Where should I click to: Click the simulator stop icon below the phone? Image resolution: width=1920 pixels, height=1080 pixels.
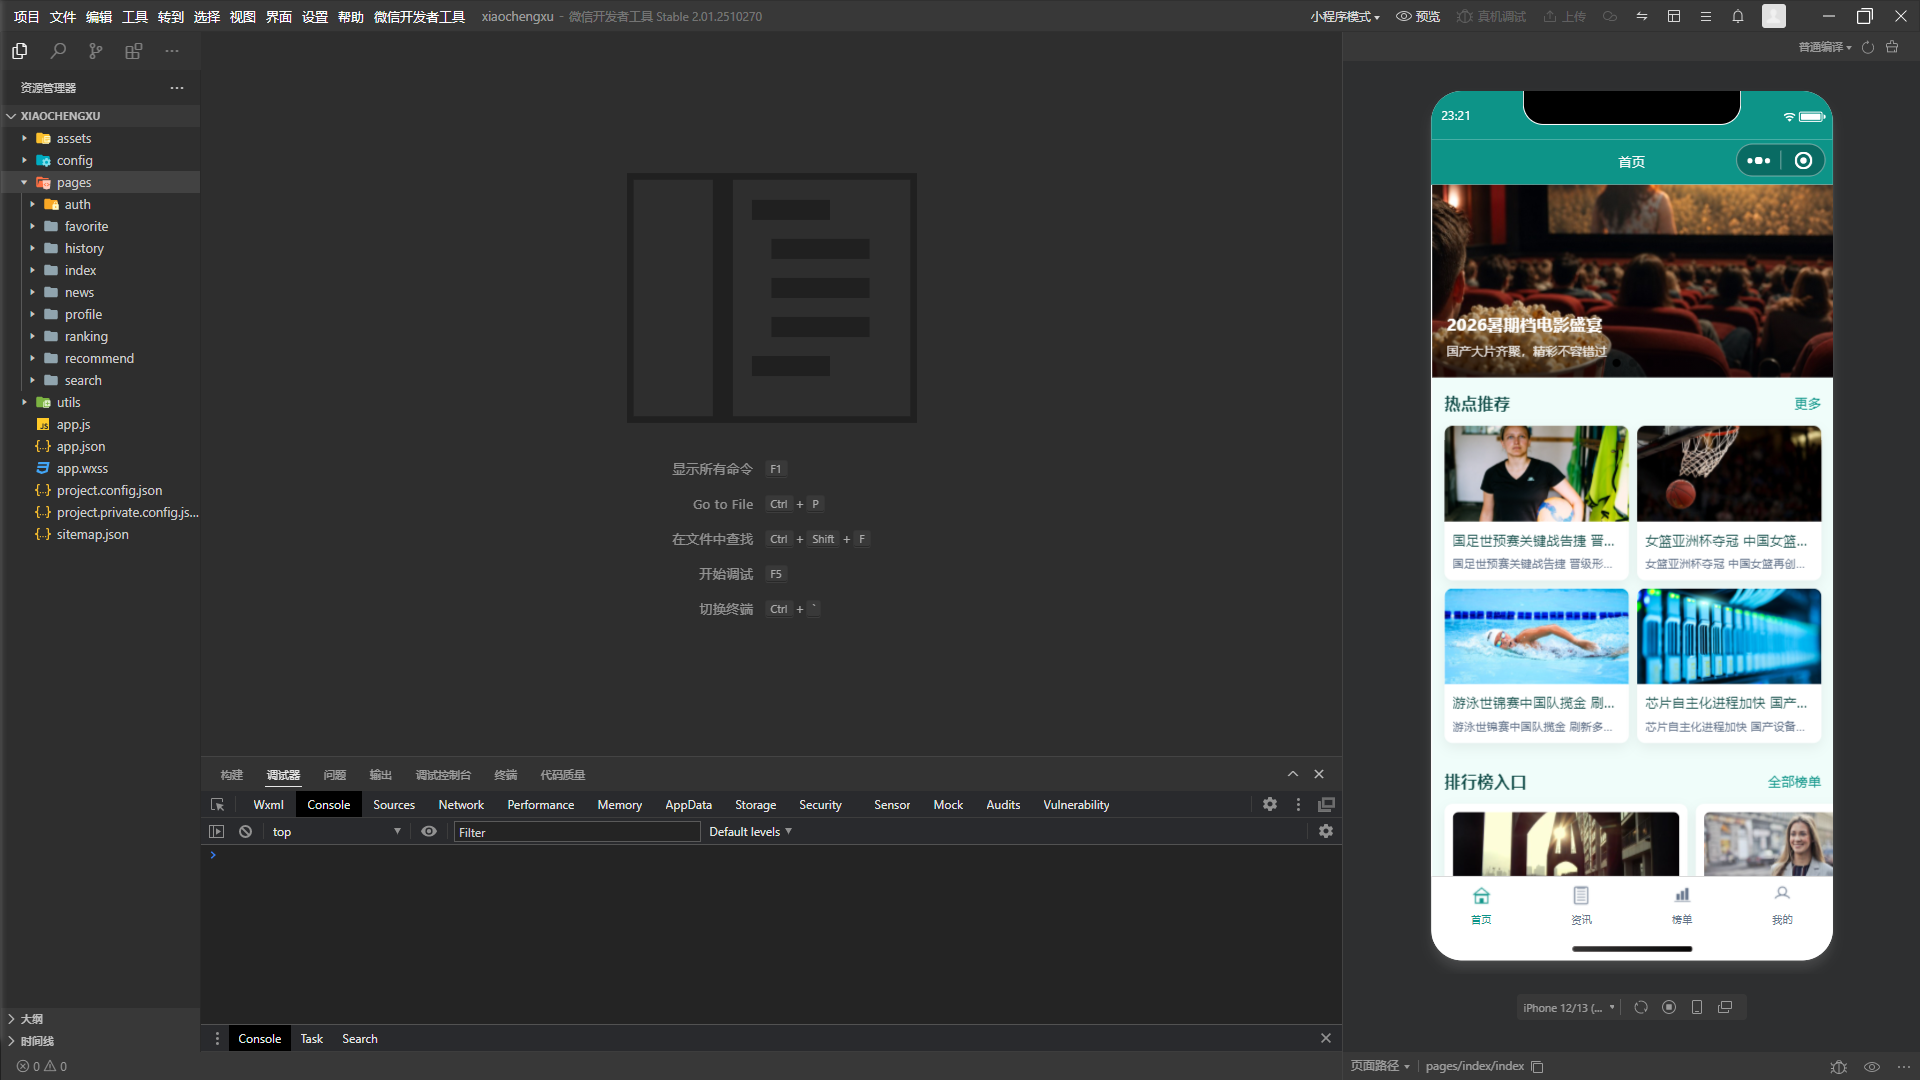click(x=1668, y=1007)
